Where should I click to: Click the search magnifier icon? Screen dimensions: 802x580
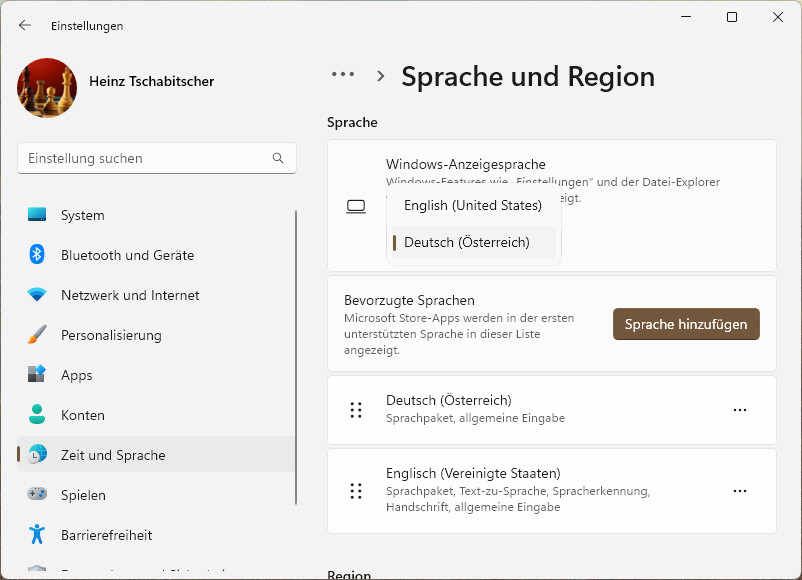pos(278,158)
